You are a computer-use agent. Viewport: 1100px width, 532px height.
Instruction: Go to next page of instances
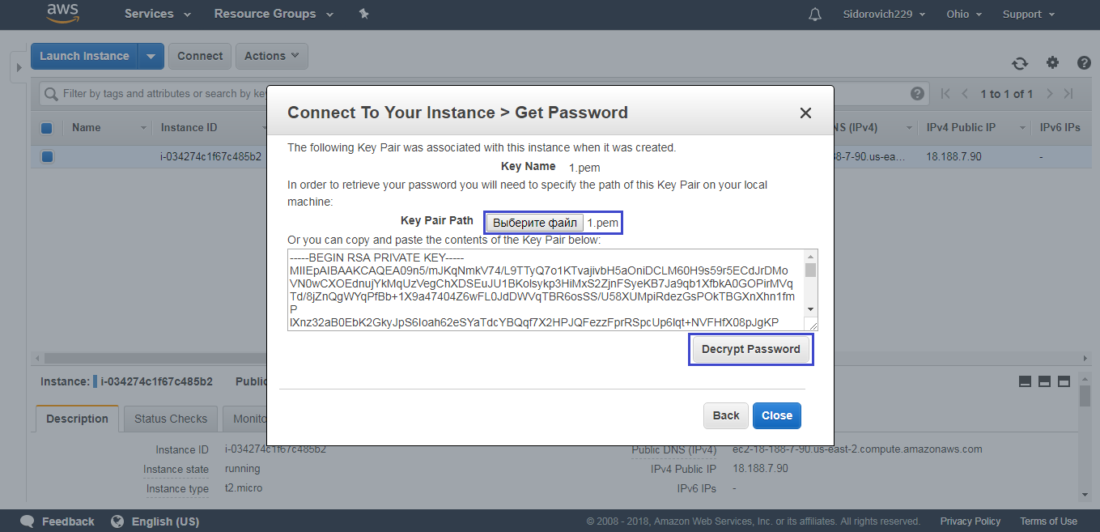tap(1049, 93)
